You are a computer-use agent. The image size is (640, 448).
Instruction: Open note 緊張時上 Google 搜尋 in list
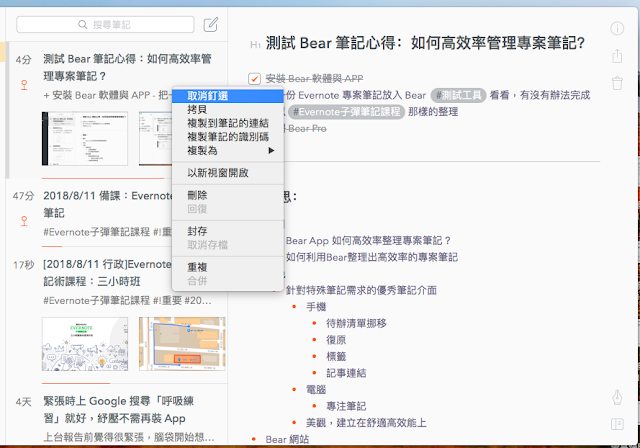click(x=117, y=416)
